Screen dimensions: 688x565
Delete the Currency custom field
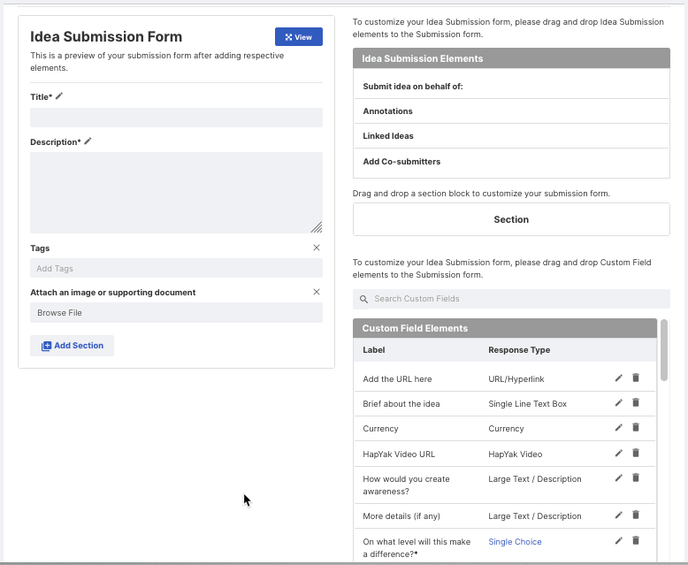(635, 427)
